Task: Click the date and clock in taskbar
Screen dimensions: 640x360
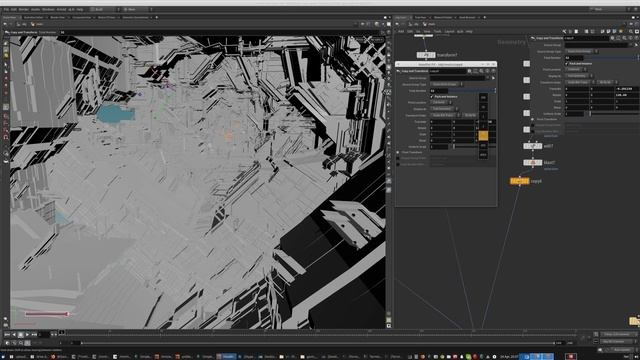Action: (x=508, y=356)
